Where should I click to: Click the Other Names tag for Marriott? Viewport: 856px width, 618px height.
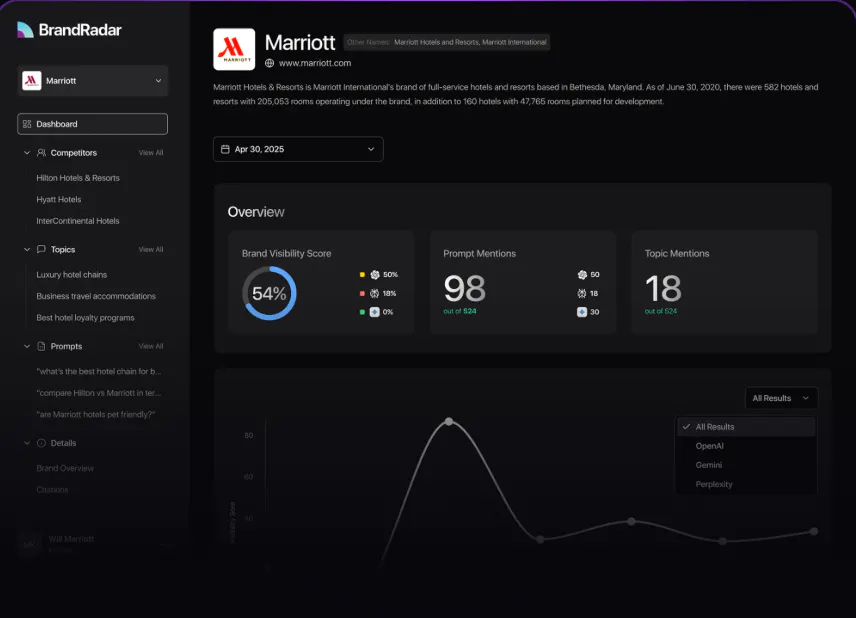(x=447, y=42)
